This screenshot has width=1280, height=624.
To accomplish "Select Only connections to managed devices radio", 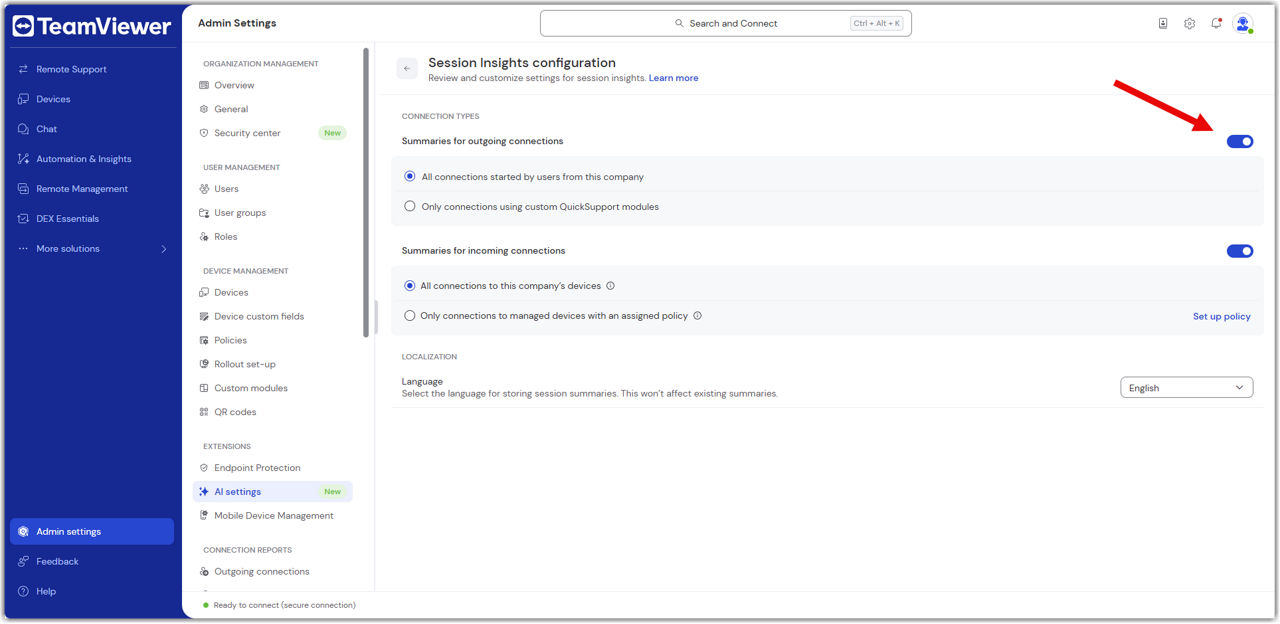I will coord(410,315).
